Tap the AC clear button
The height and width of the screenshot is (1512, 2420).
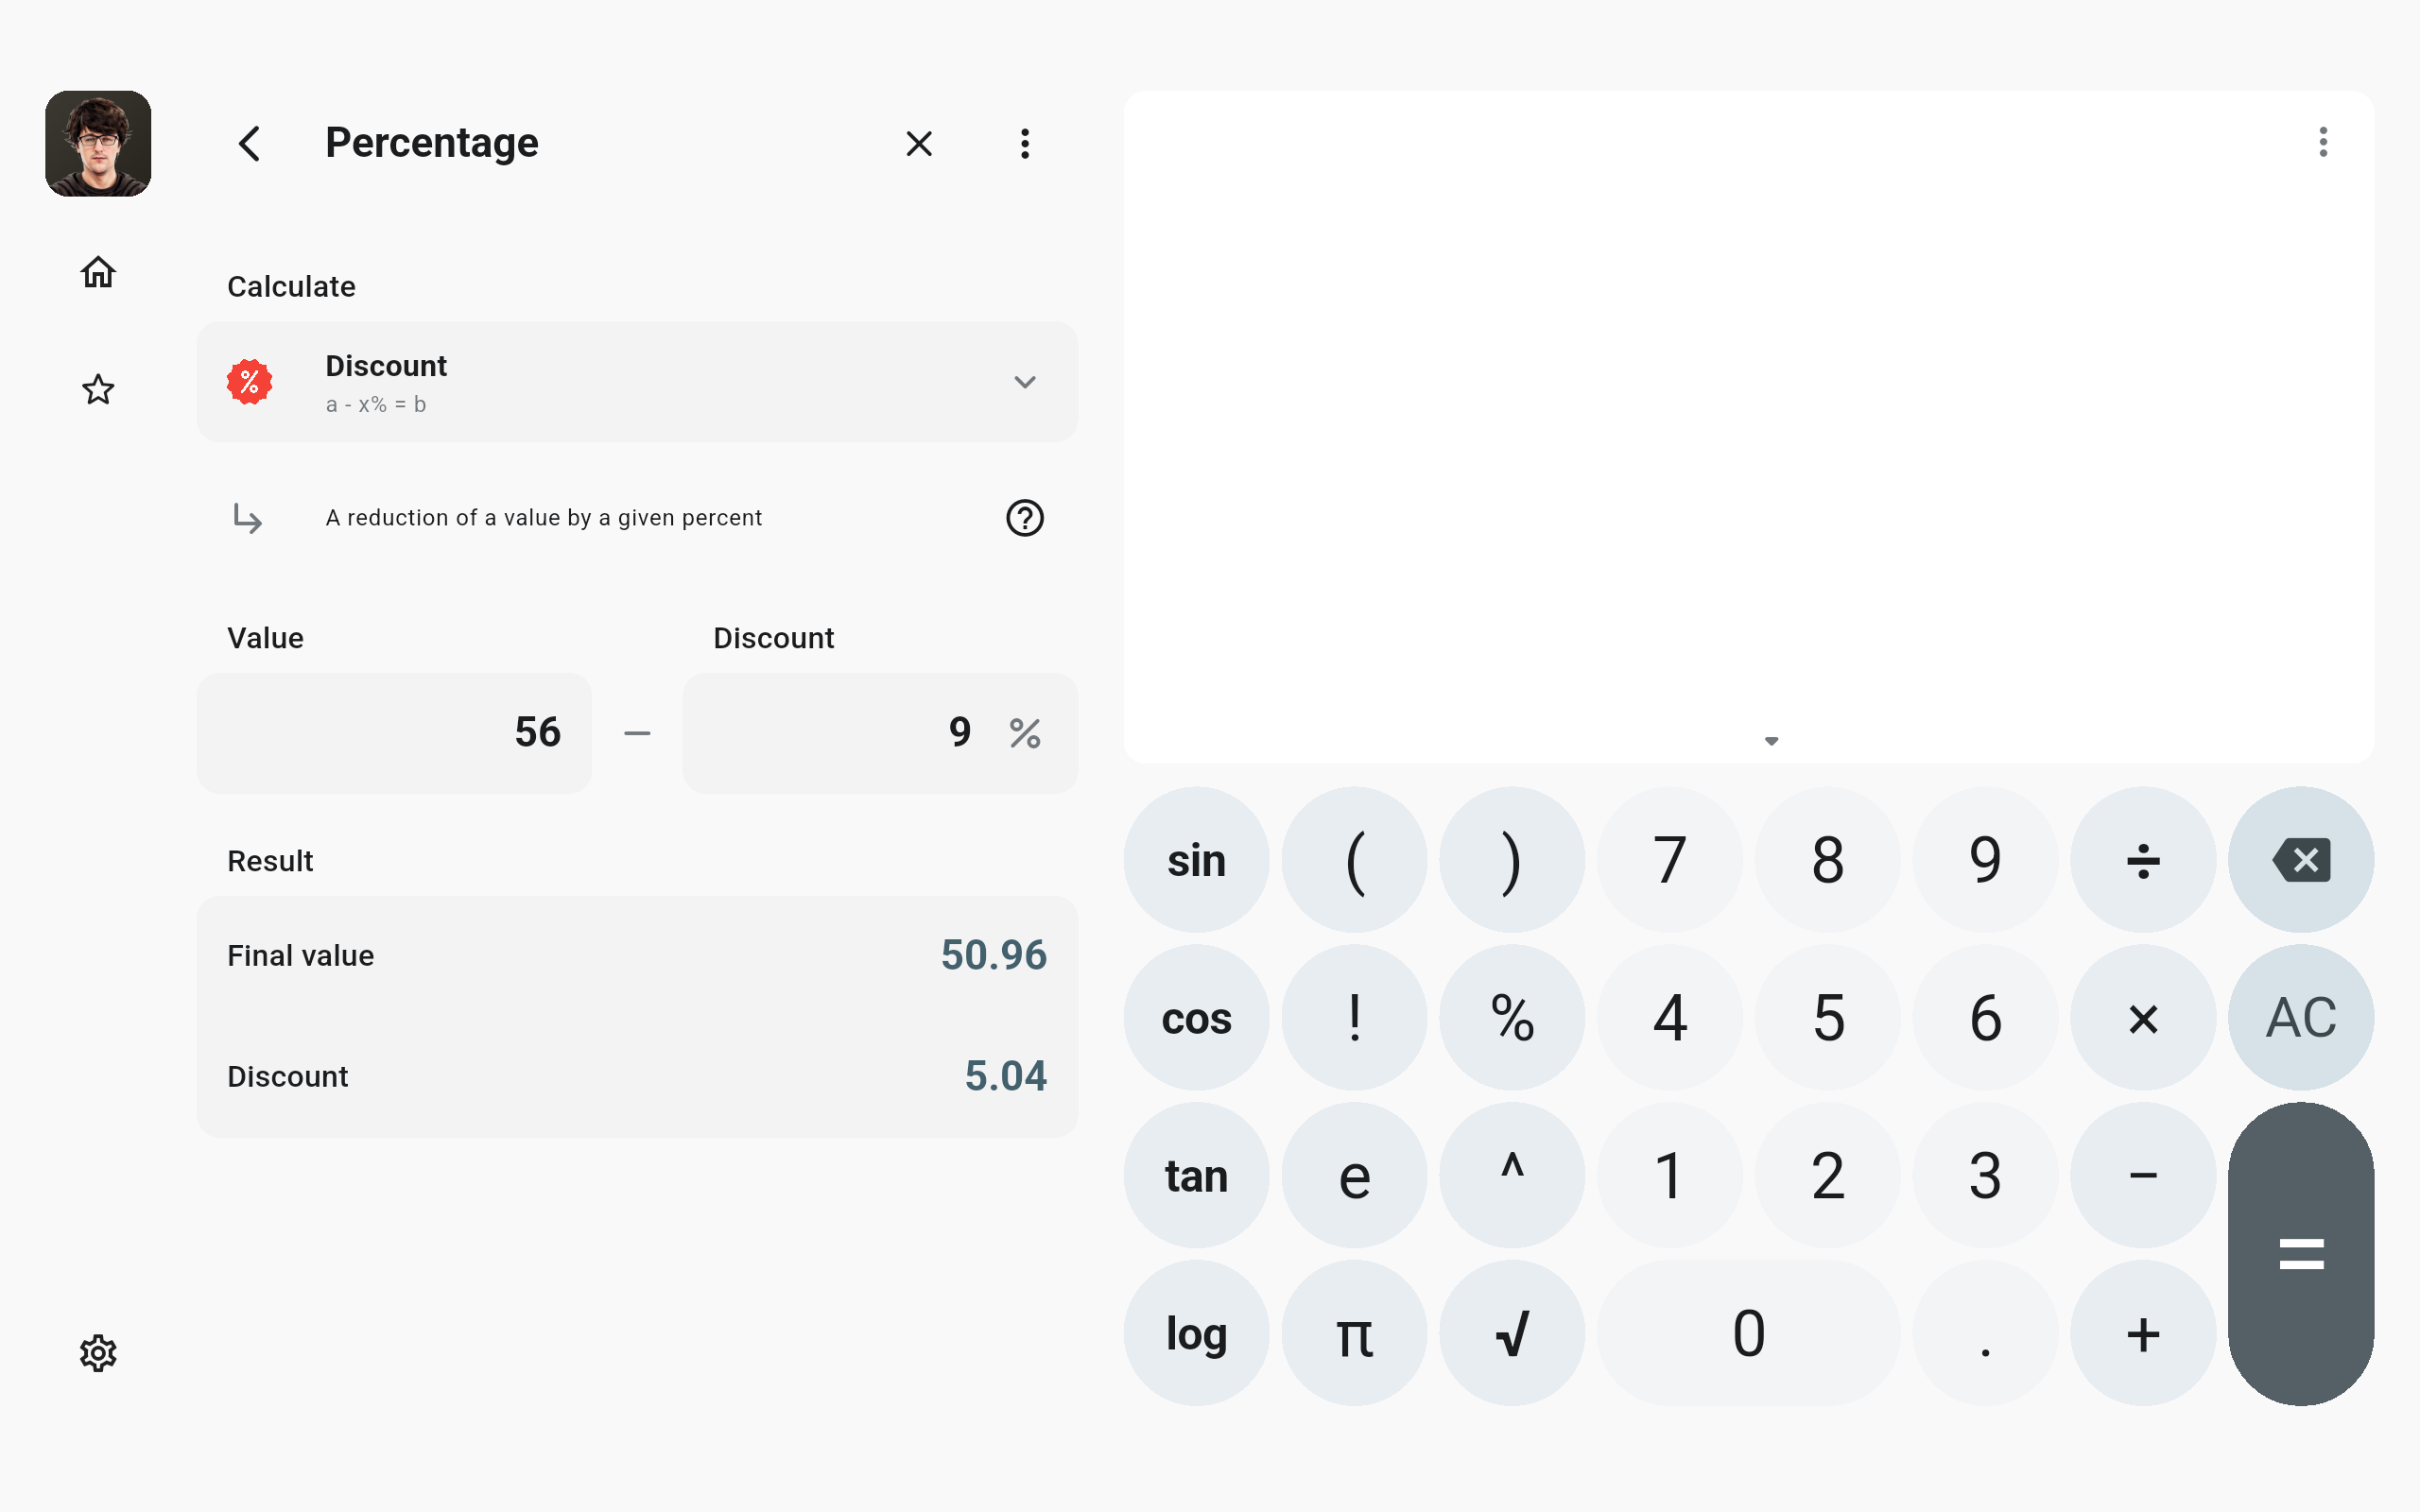pos(2301,1018)
